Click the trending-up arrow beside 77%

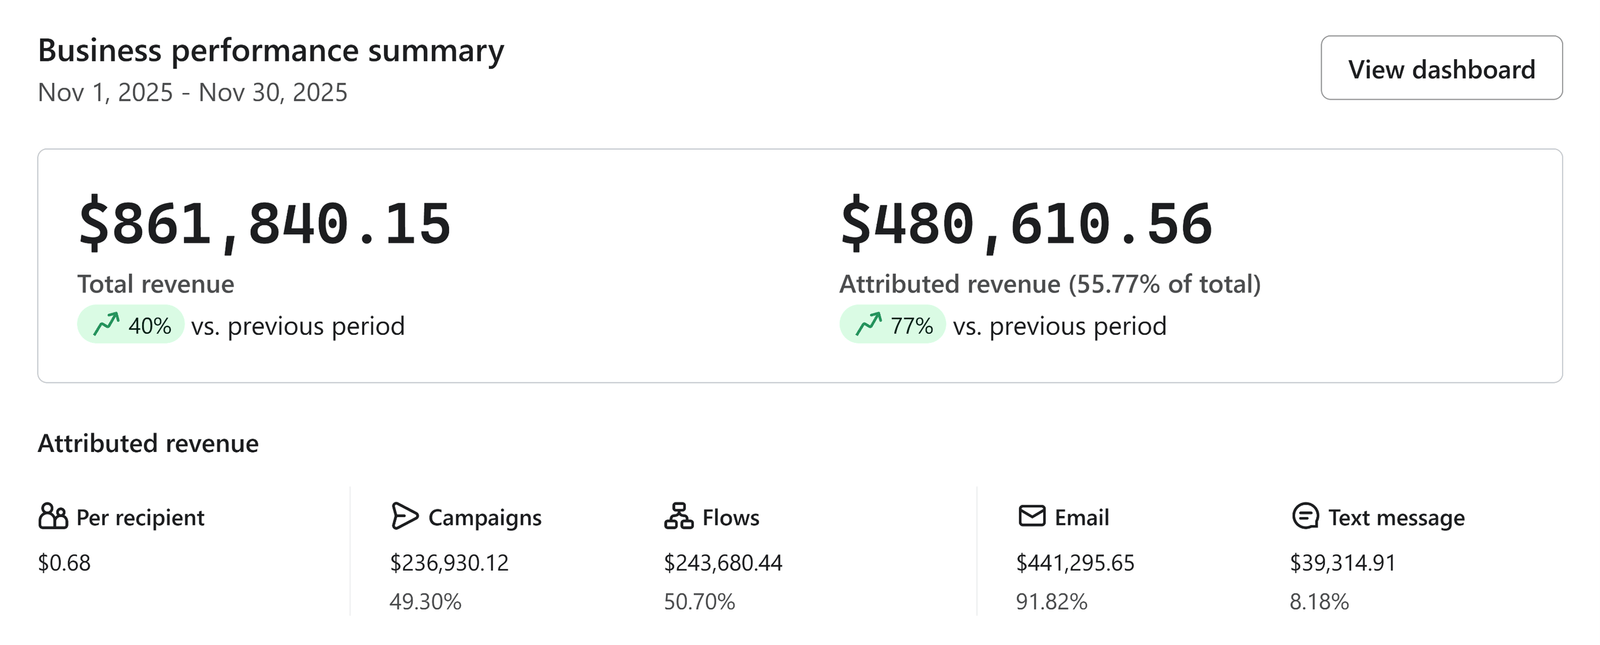(x=868, y=325)
